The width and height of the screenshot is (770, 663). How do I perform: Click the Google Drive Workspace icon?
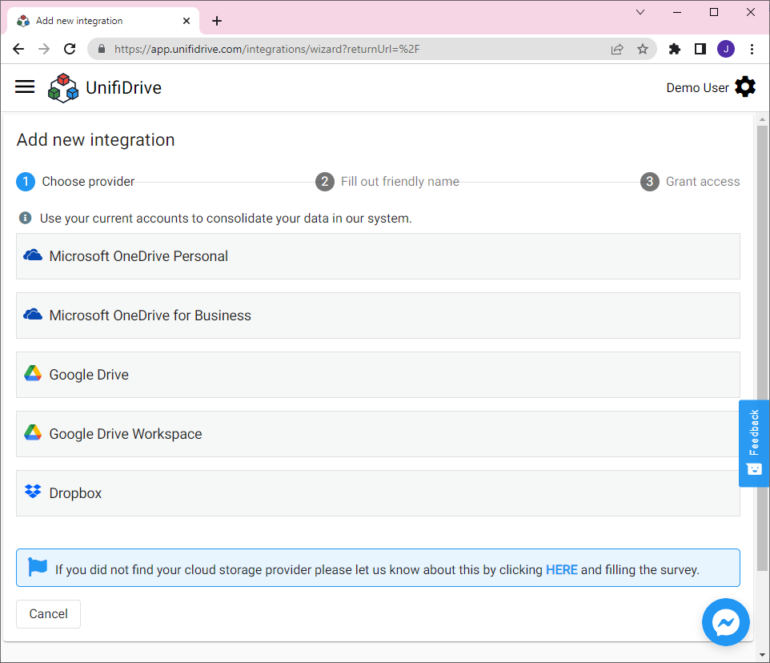point(33,432)
